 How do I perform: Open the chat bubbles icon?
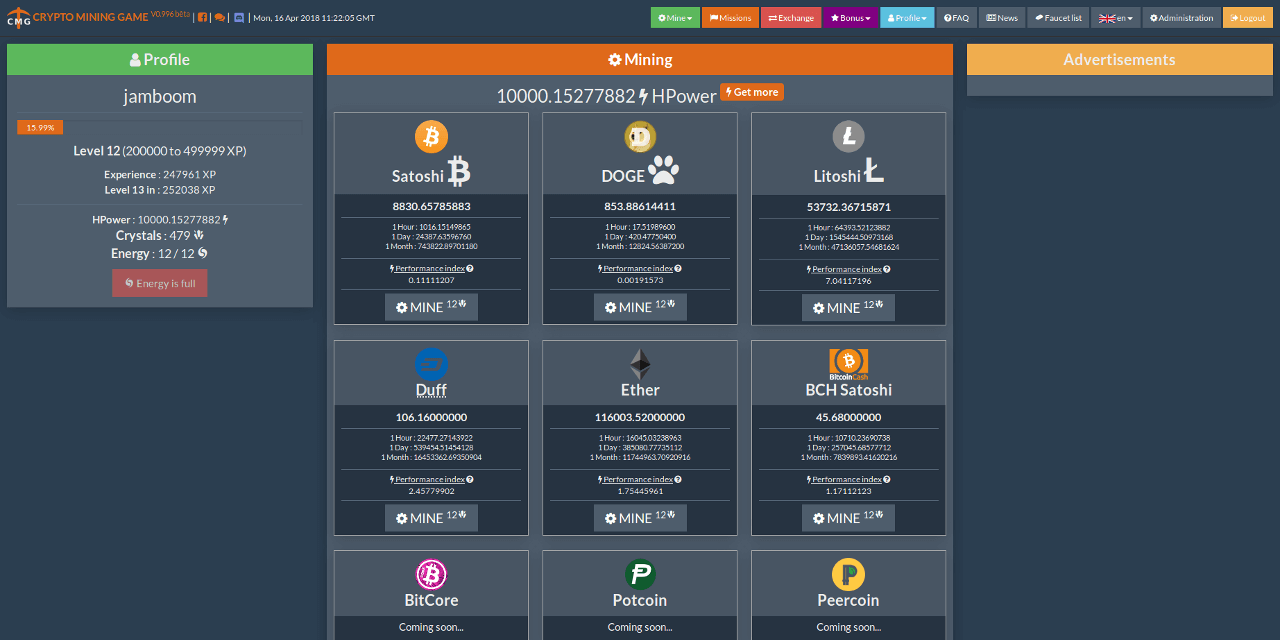pyautogui.click(x=220, y=18)
